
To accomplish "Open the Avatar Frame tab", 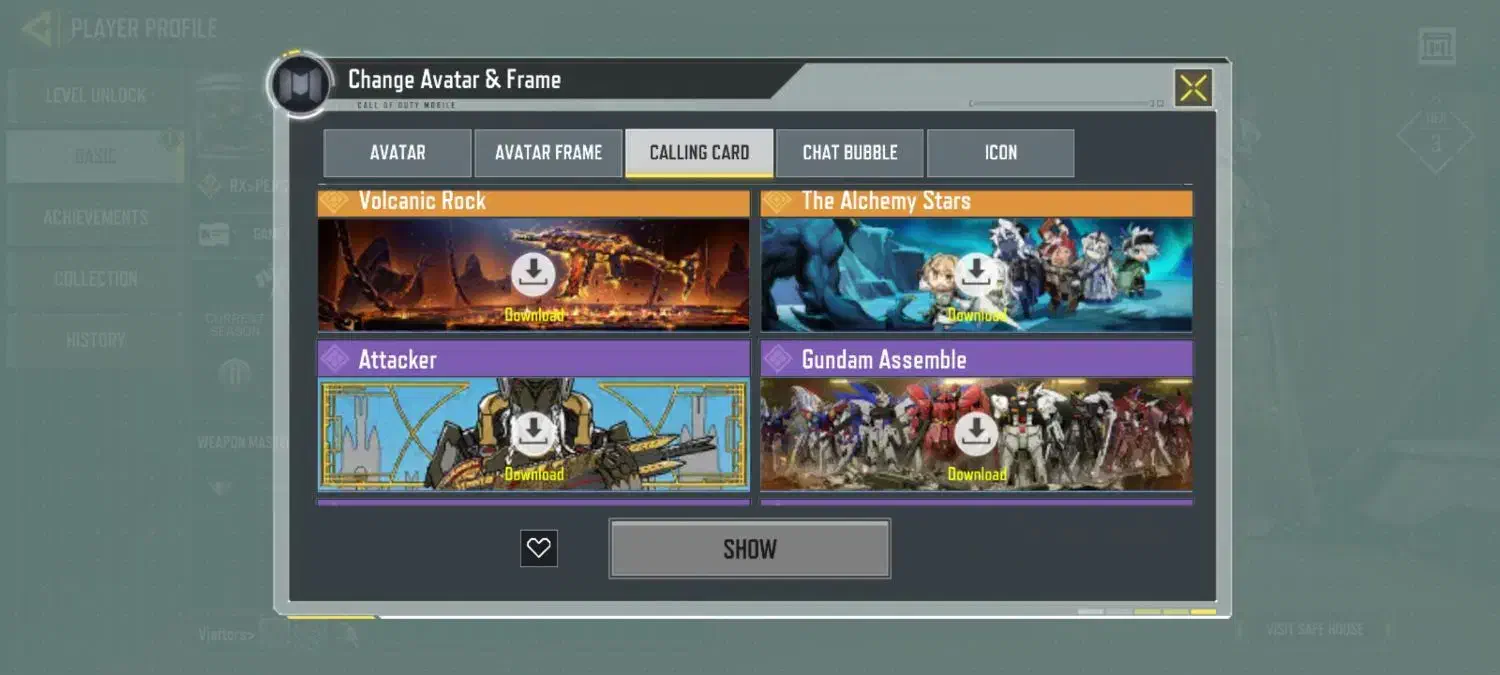I will pos(548,153).
